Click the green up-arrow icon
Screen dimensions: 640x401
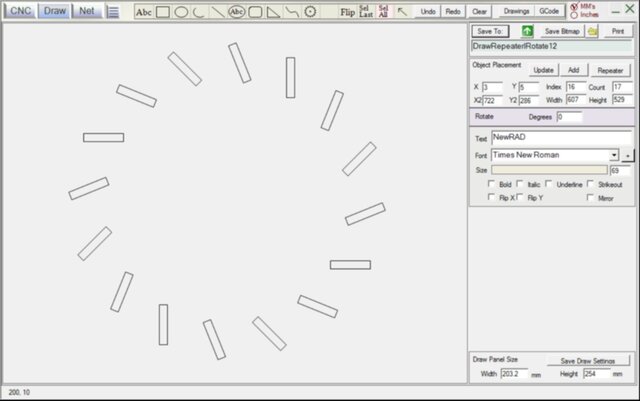coord(527,32)
